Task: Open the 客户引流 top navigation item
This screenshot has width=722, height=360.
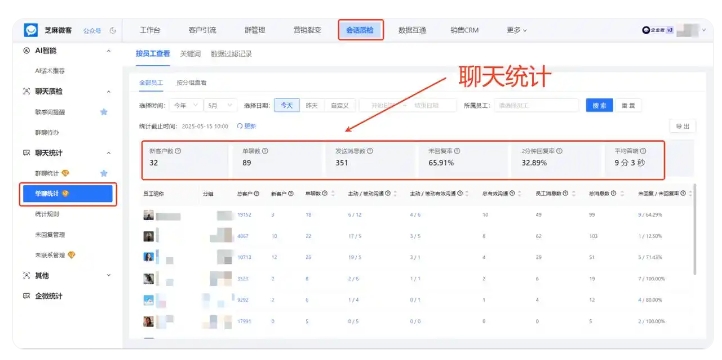Action: pyautogui.click(x=202, y=30)
